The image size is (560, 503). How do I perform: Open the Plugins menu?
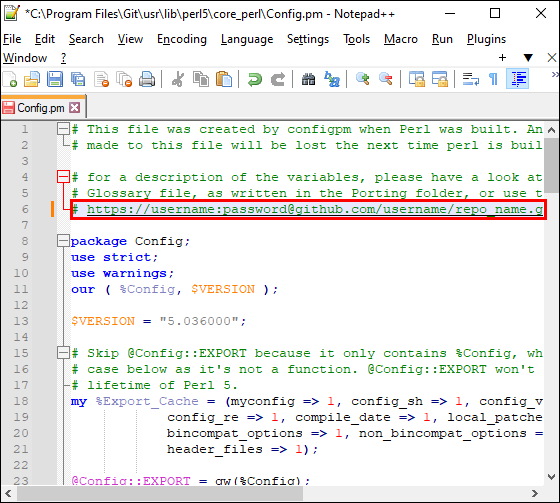click(486, 39)
